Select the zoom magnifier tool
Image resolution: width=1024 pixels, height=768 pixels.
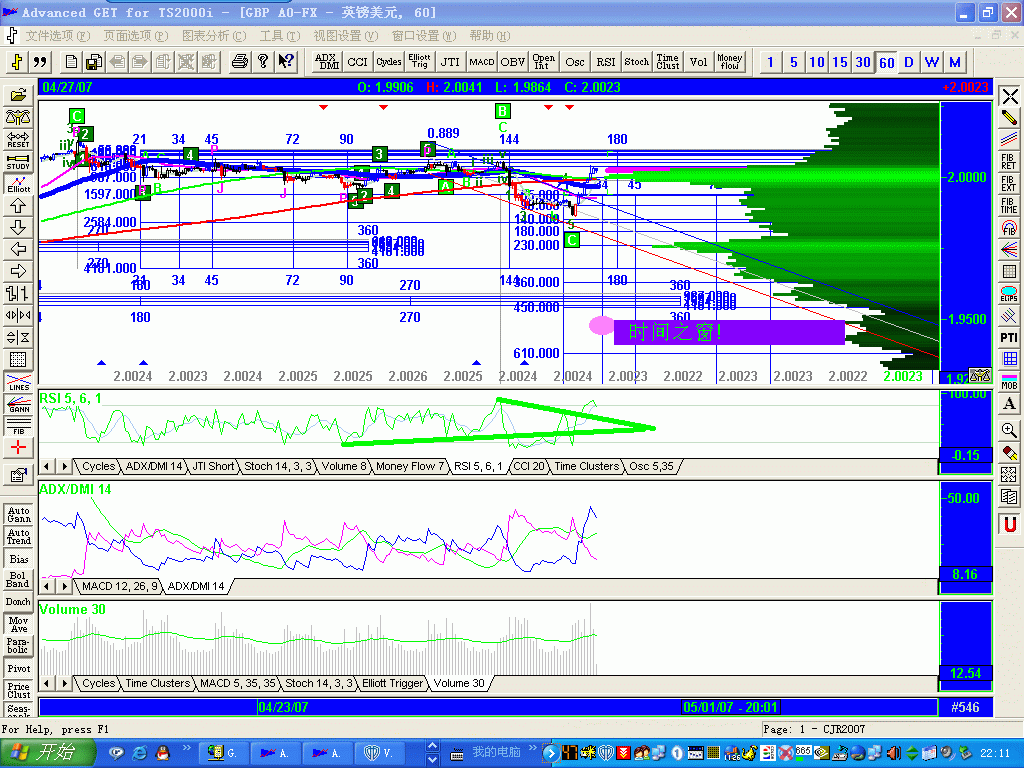click(1009, 430)
